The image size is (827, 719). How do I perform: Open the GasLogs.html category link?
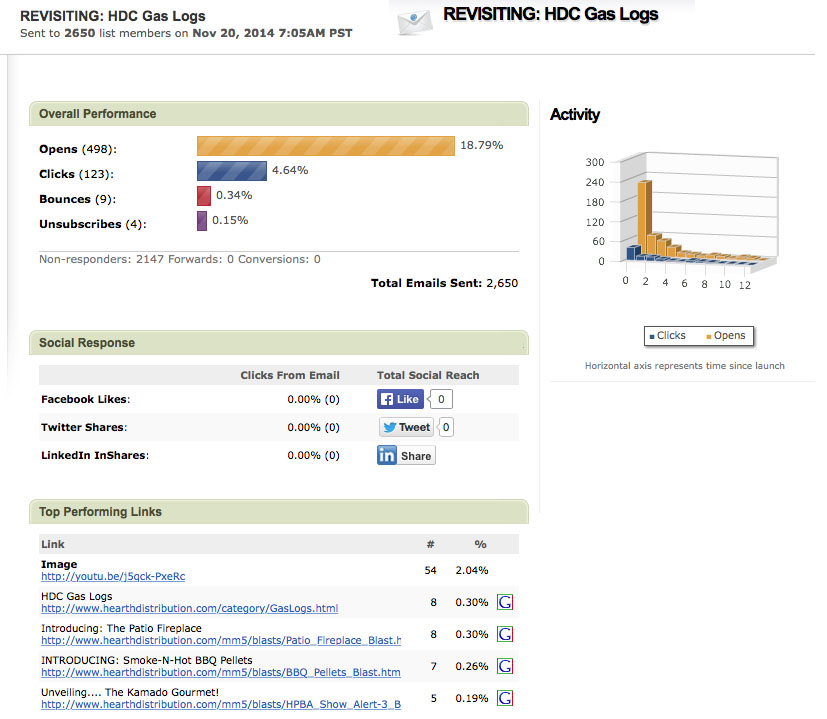tap(189, 608)
